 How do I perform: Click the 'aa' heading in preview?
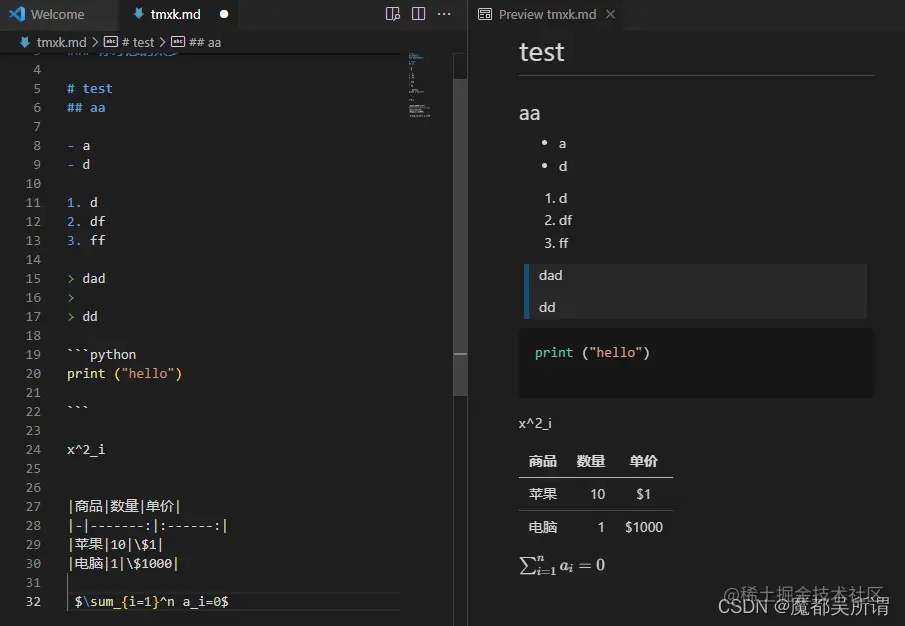pyautogui.click(x=529, y=113)
